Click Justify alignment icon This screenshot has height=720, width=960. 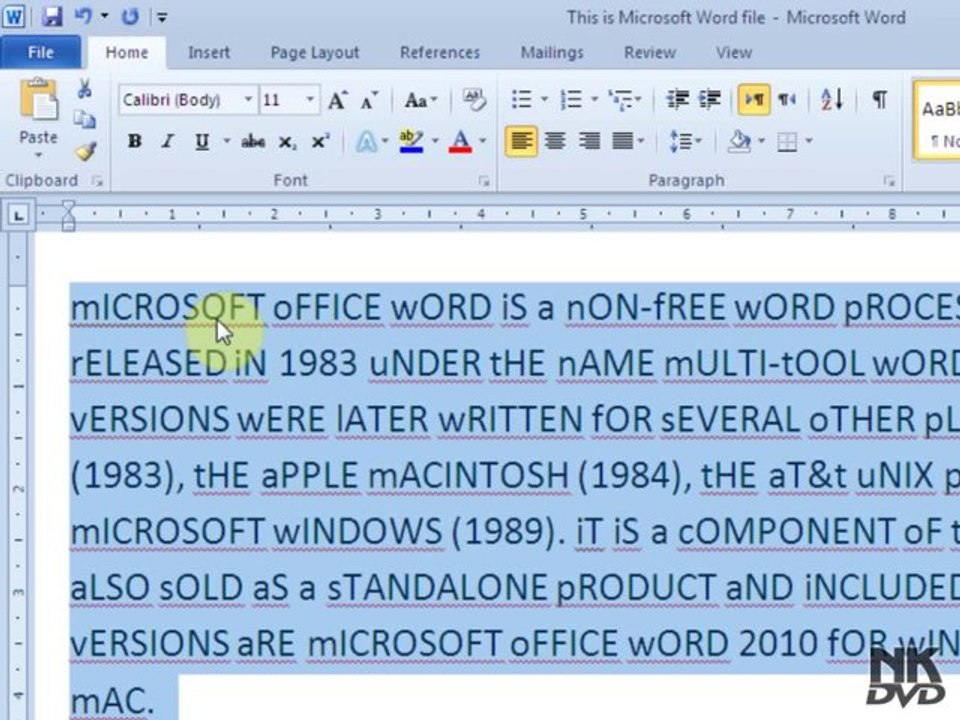tap(623, 141)
